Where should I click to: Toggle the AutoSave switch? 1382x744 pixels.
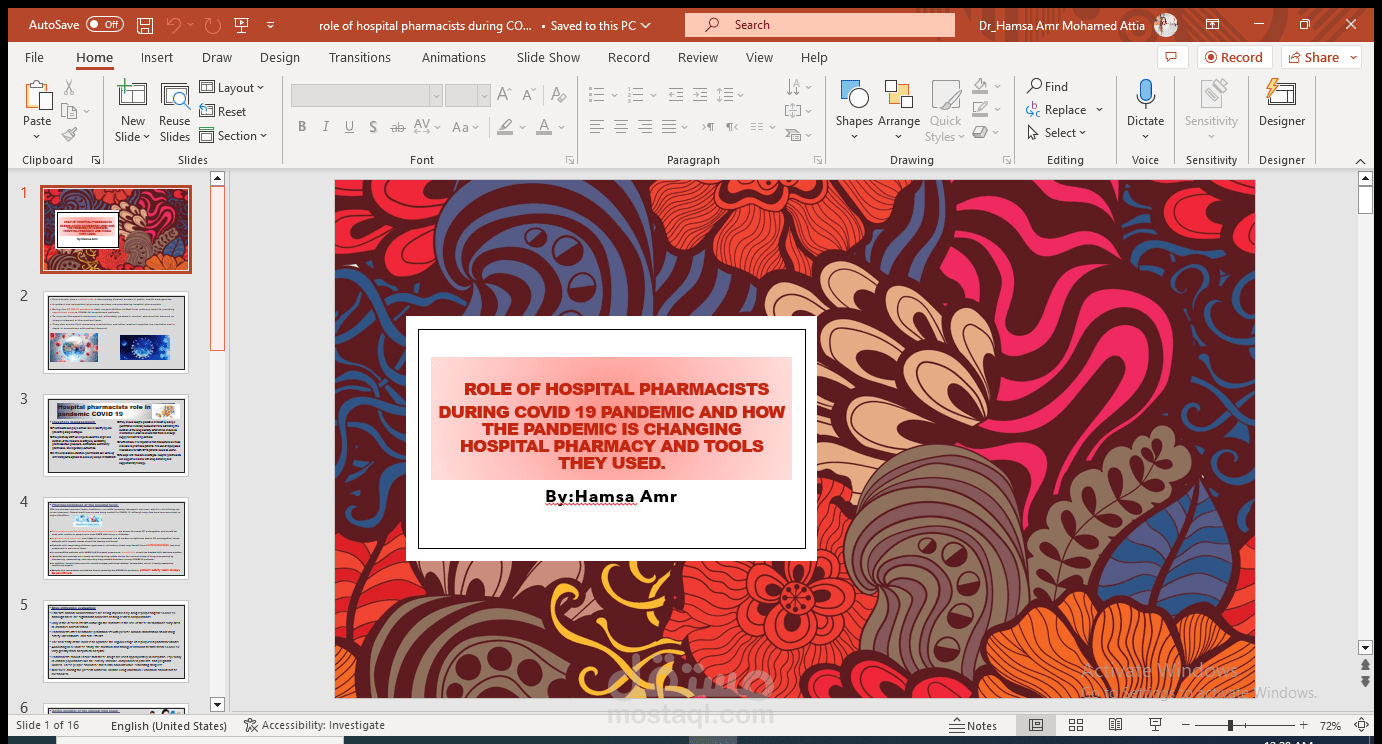pos(105,25)
